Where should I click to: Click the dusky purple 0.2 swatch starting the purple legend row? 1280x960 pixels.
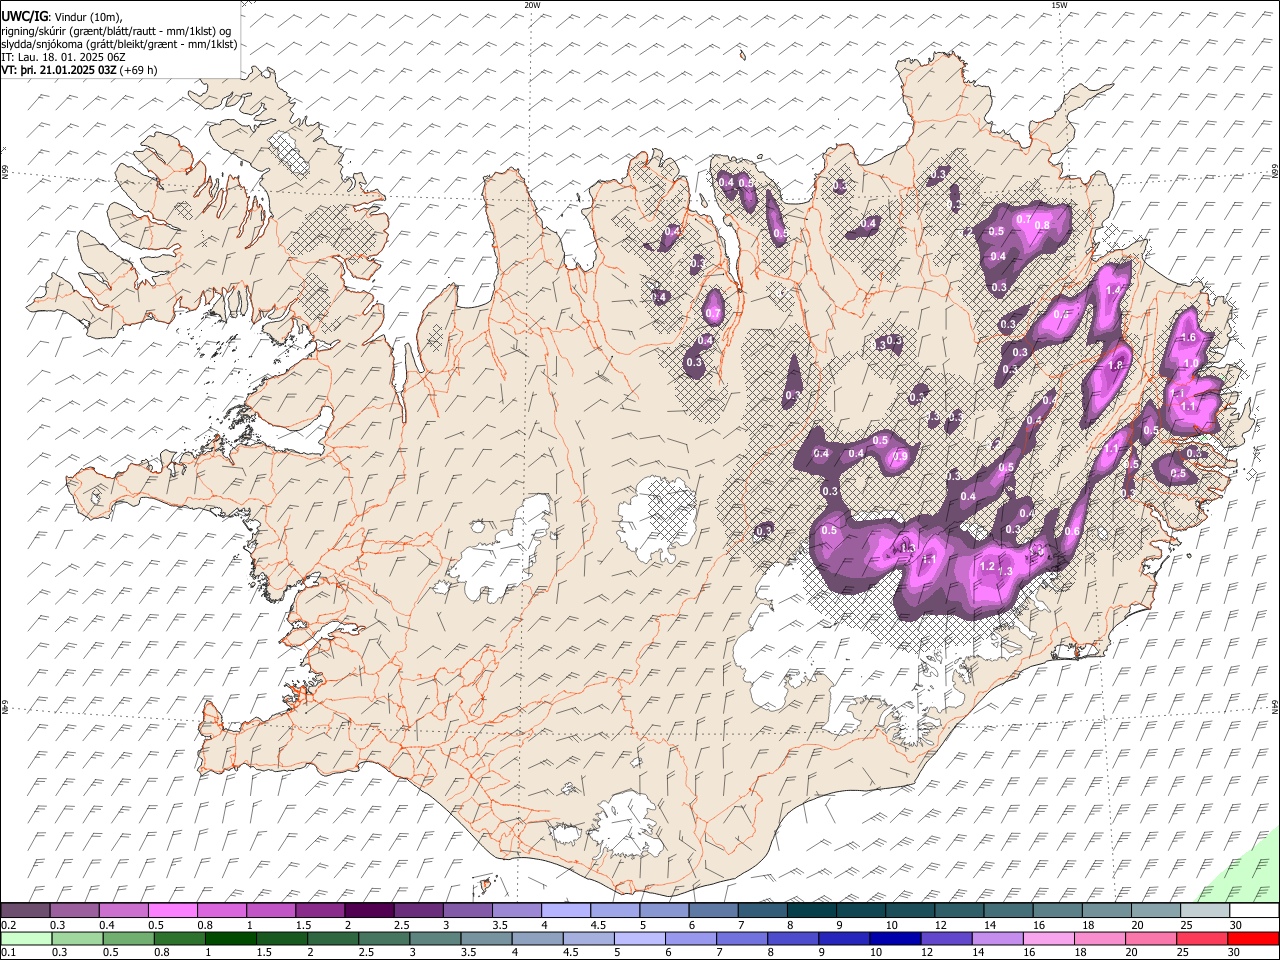click(25, 910)
